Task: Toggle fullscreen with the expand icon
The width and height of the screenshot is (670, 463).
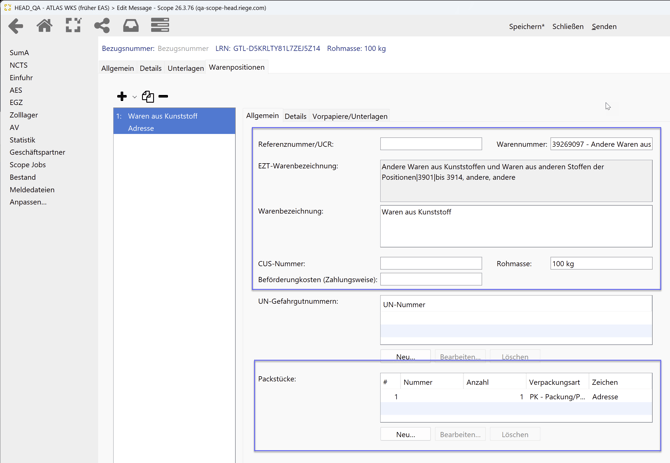Action: coord(73,26)
